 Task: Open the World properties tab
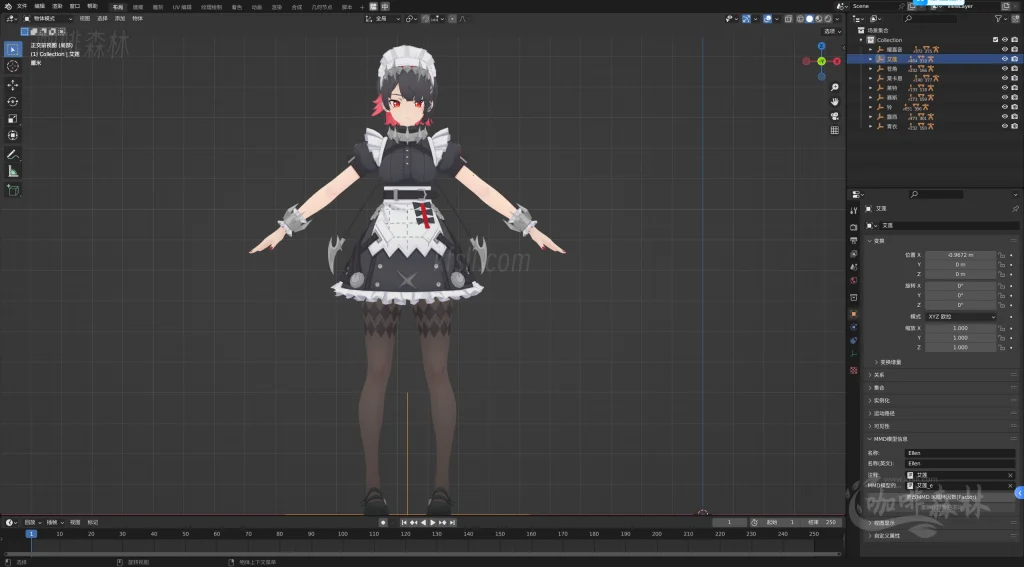854,280
